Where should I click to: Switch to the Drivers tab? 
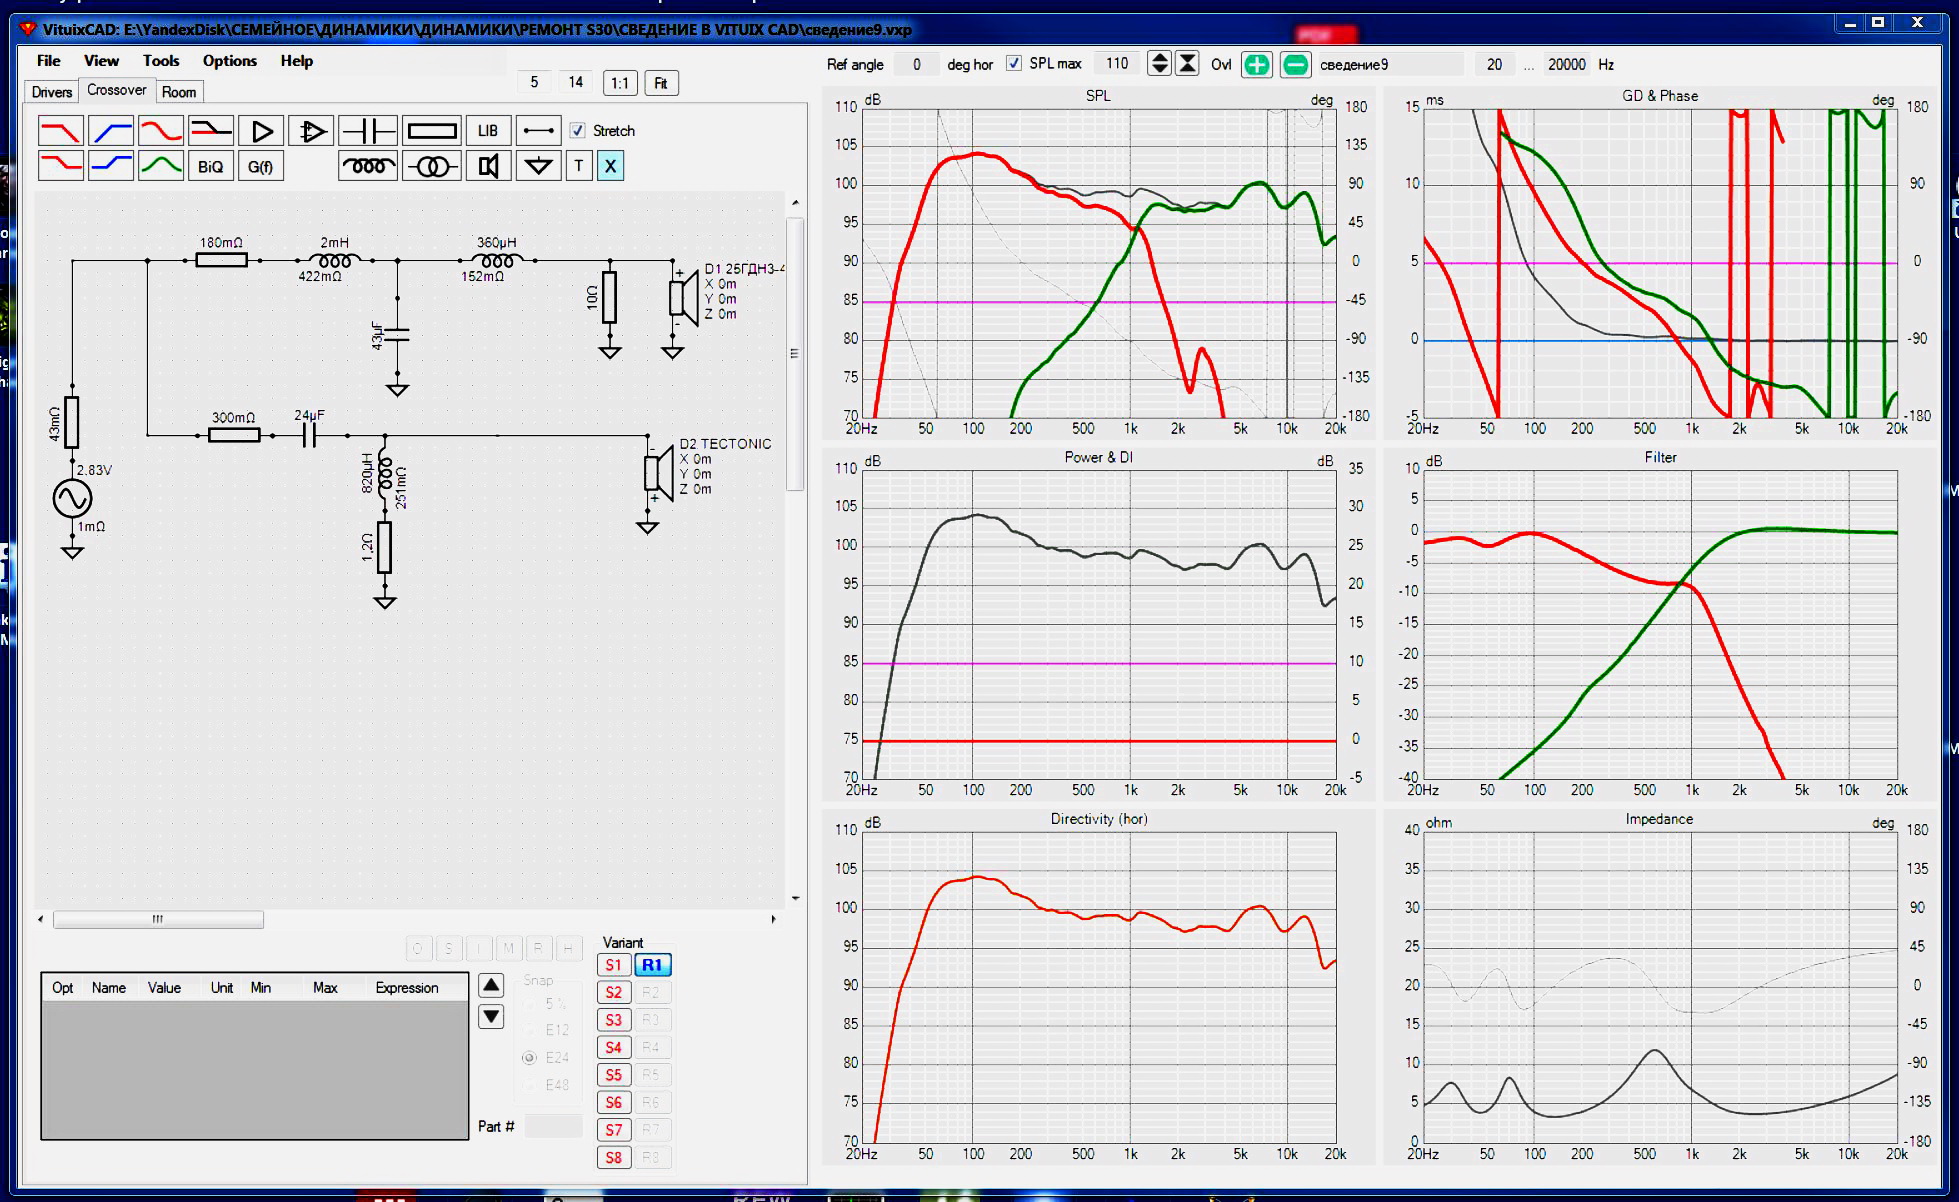(x=51, y=92)
